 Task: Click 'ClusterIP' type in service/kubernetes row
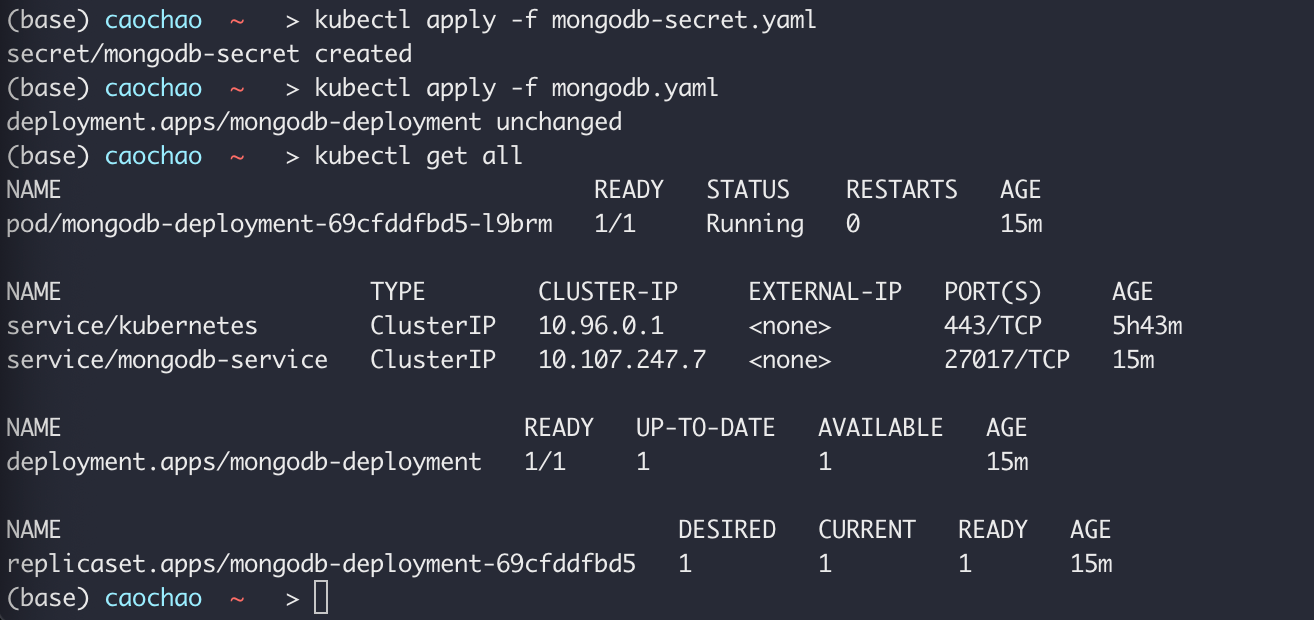433,326
